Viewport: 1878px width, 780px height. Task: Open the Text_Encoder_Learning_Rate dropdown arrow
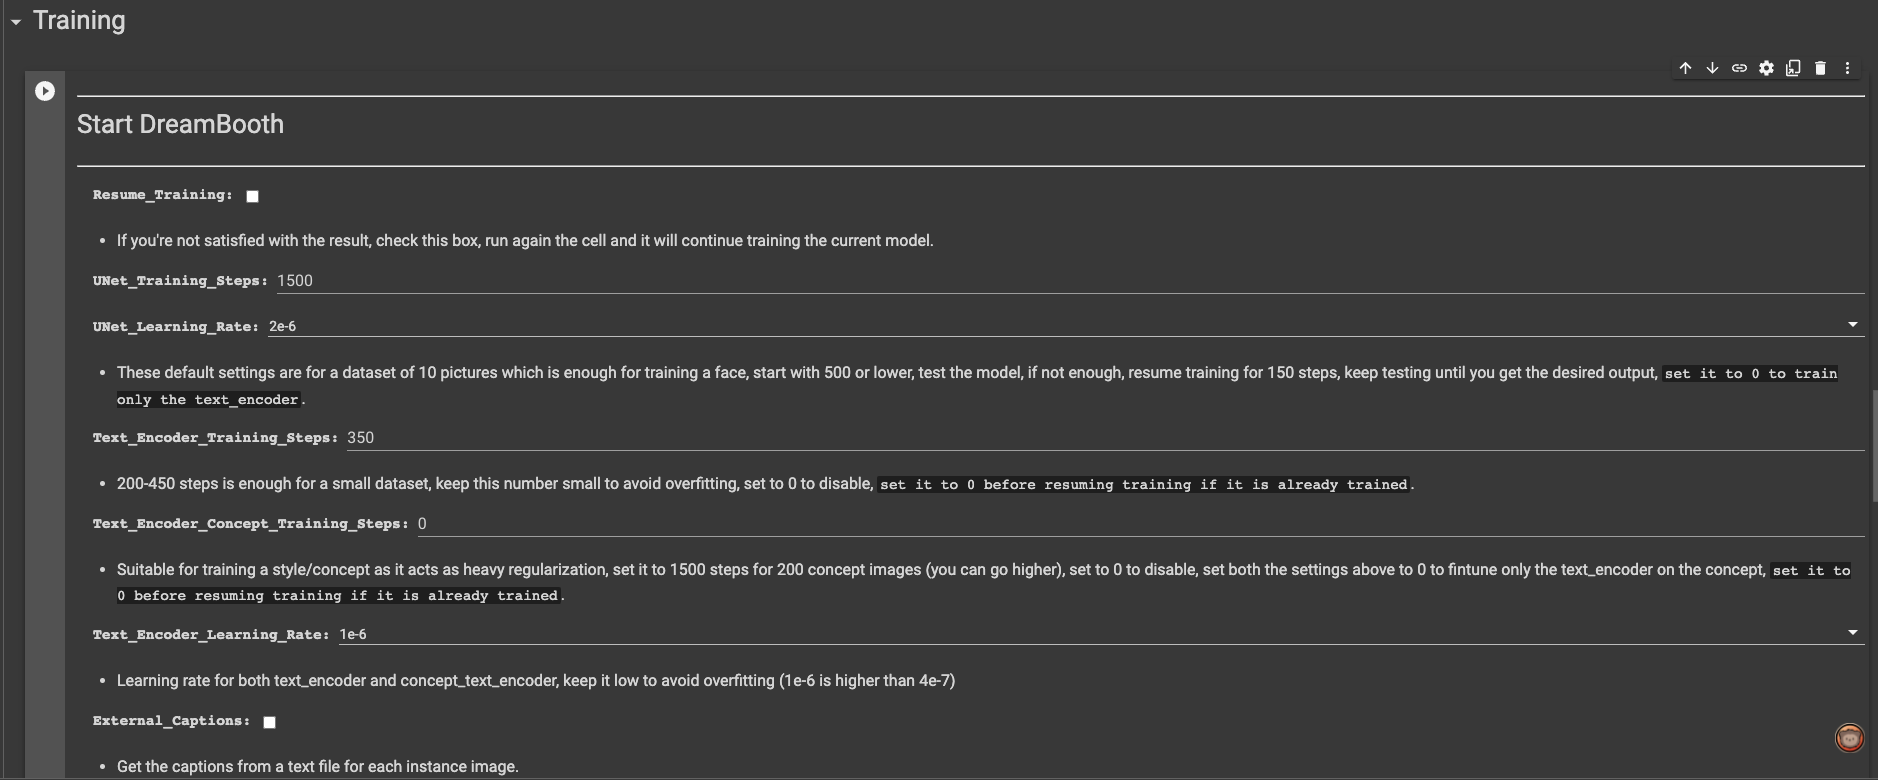pyautogui.click(x=1852, y=633)
